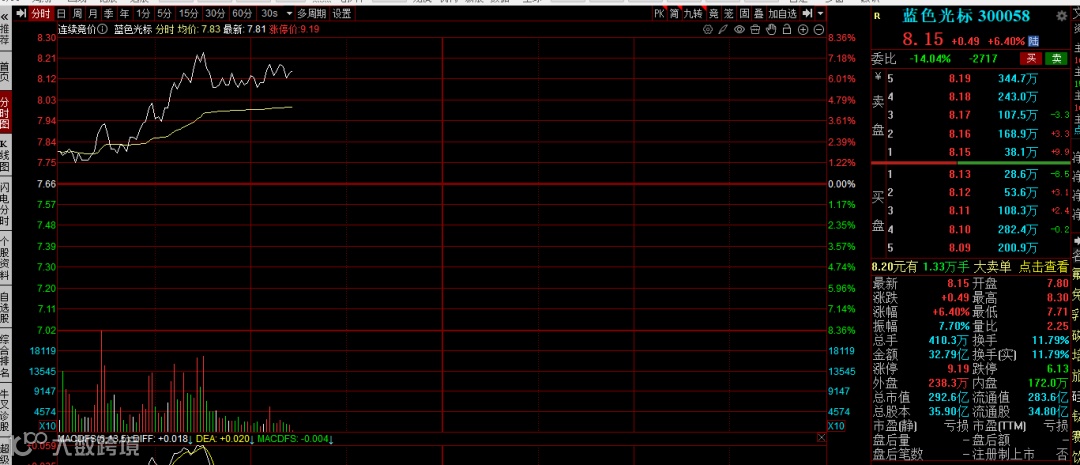Open 自选股 in the left sidebar
The height and width of the screenshot is (465, 1080).
click(x=5, y=307)
